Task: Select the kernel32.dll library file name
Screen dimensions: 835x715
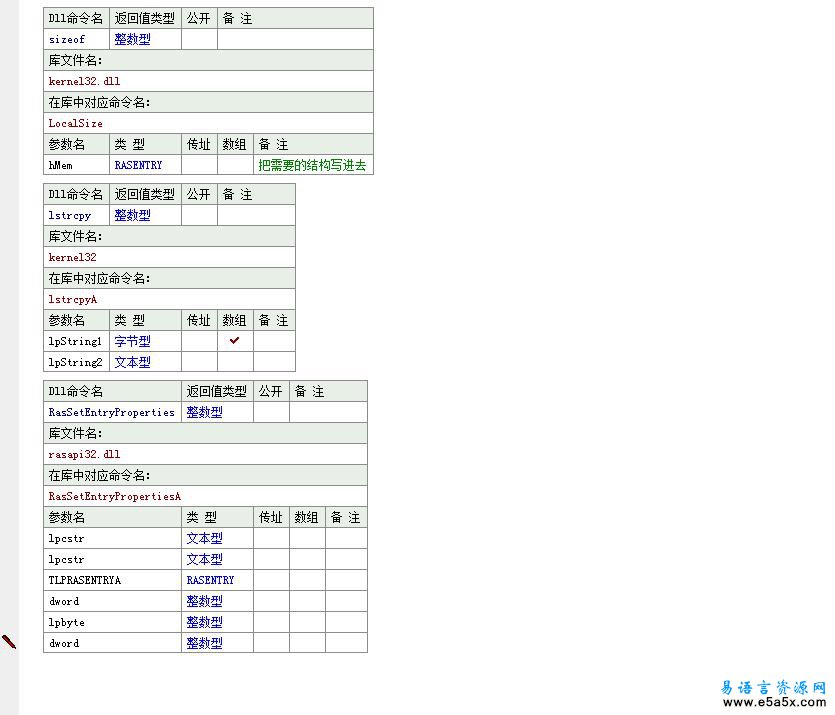Action: tap(84, 81)
